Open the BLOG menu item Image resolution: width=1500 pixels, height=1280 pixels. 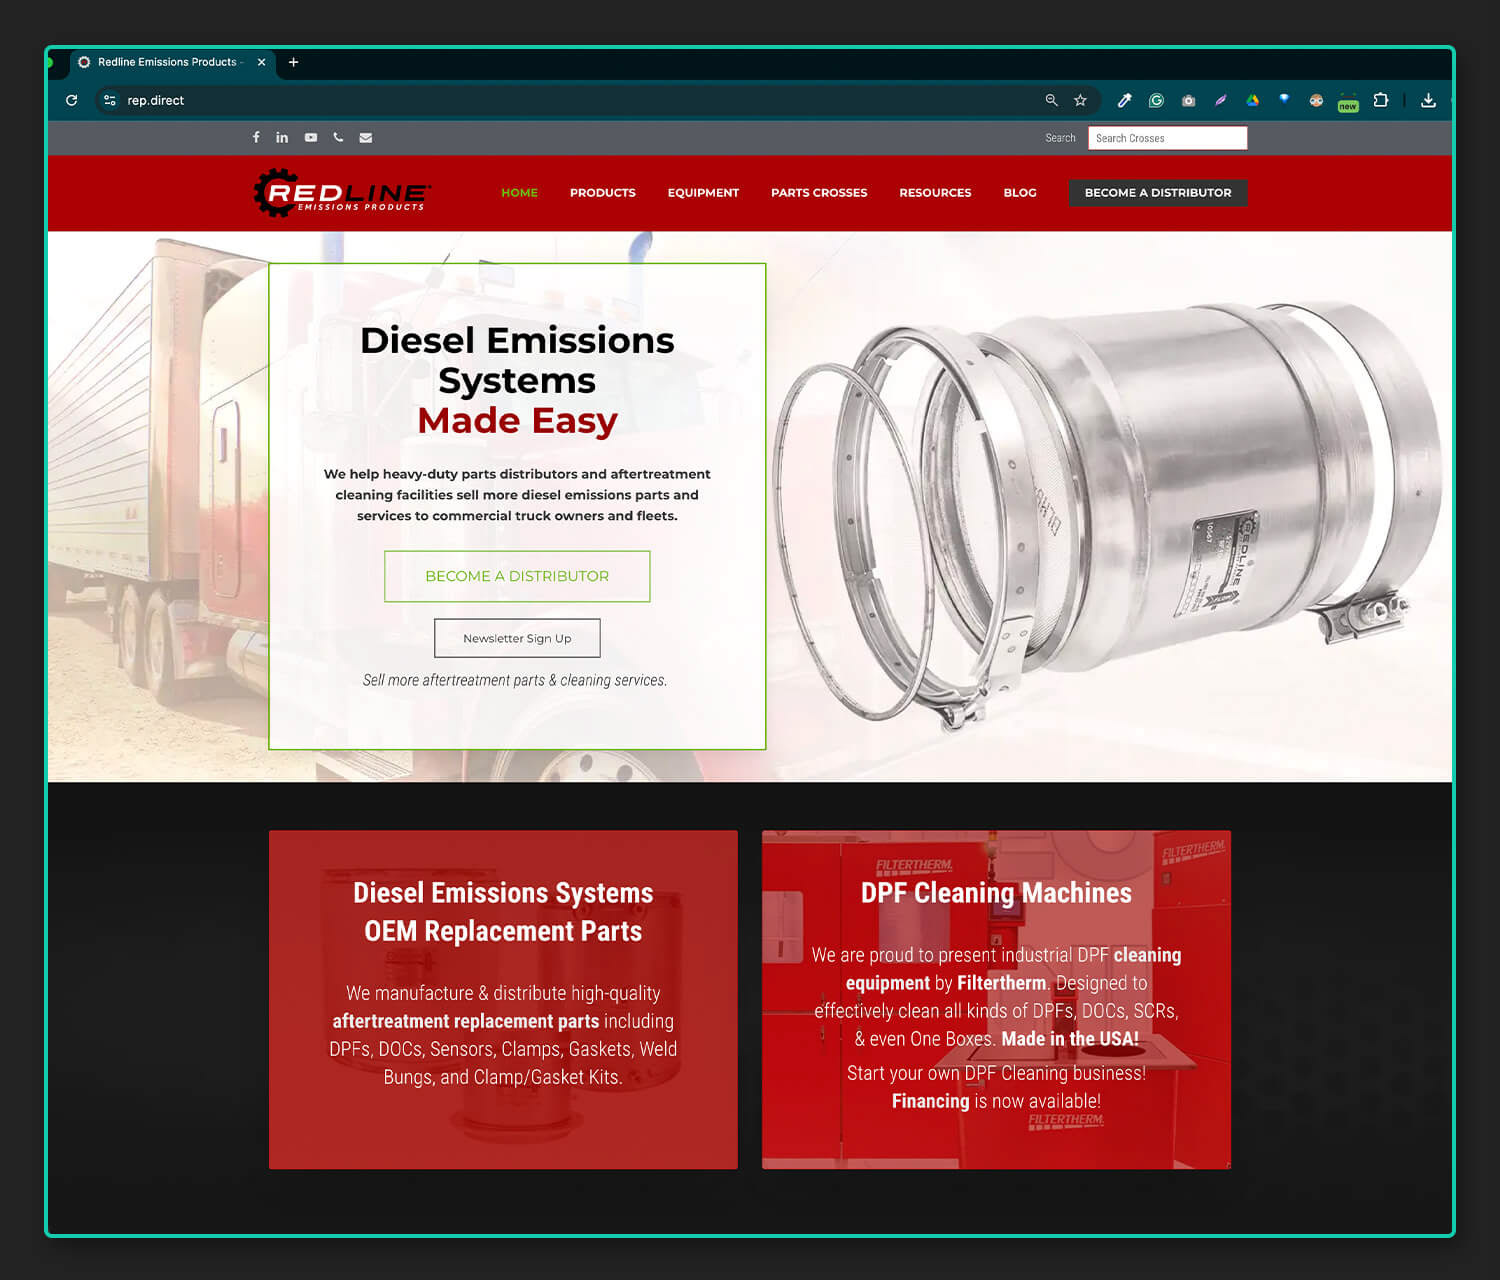(x=1020, y=193)
